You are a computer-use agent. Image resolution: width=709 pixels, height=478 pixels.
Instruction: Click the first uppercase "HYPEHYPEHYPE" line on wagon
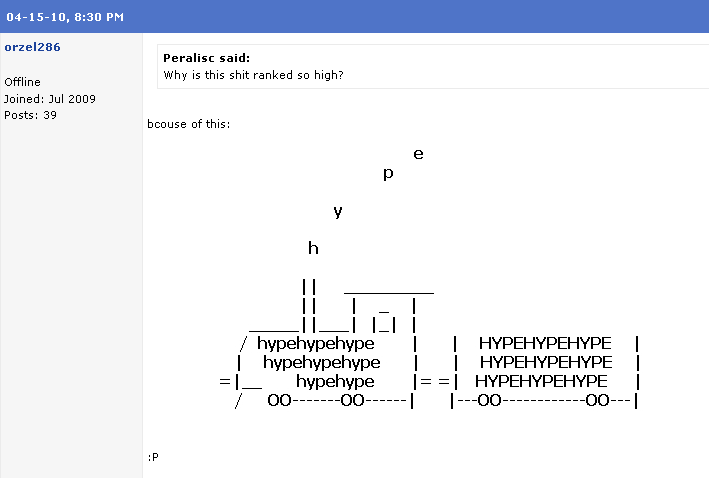545,343
